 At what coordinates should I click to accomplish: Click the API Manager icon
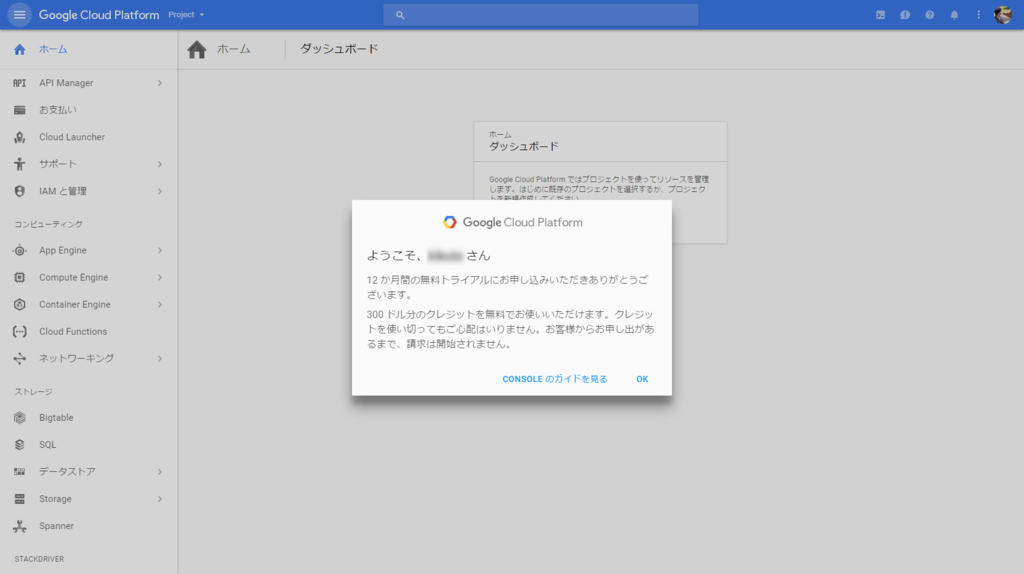coord(20,83)
